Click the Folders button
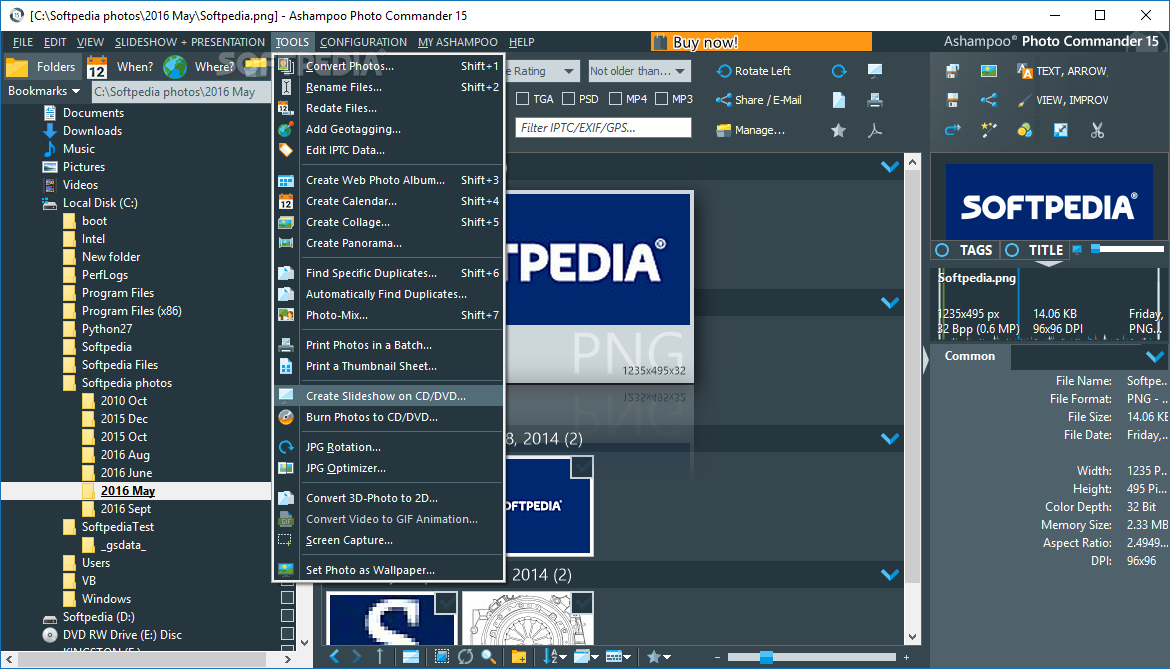1170x669 pixels. tap(42, 67)
